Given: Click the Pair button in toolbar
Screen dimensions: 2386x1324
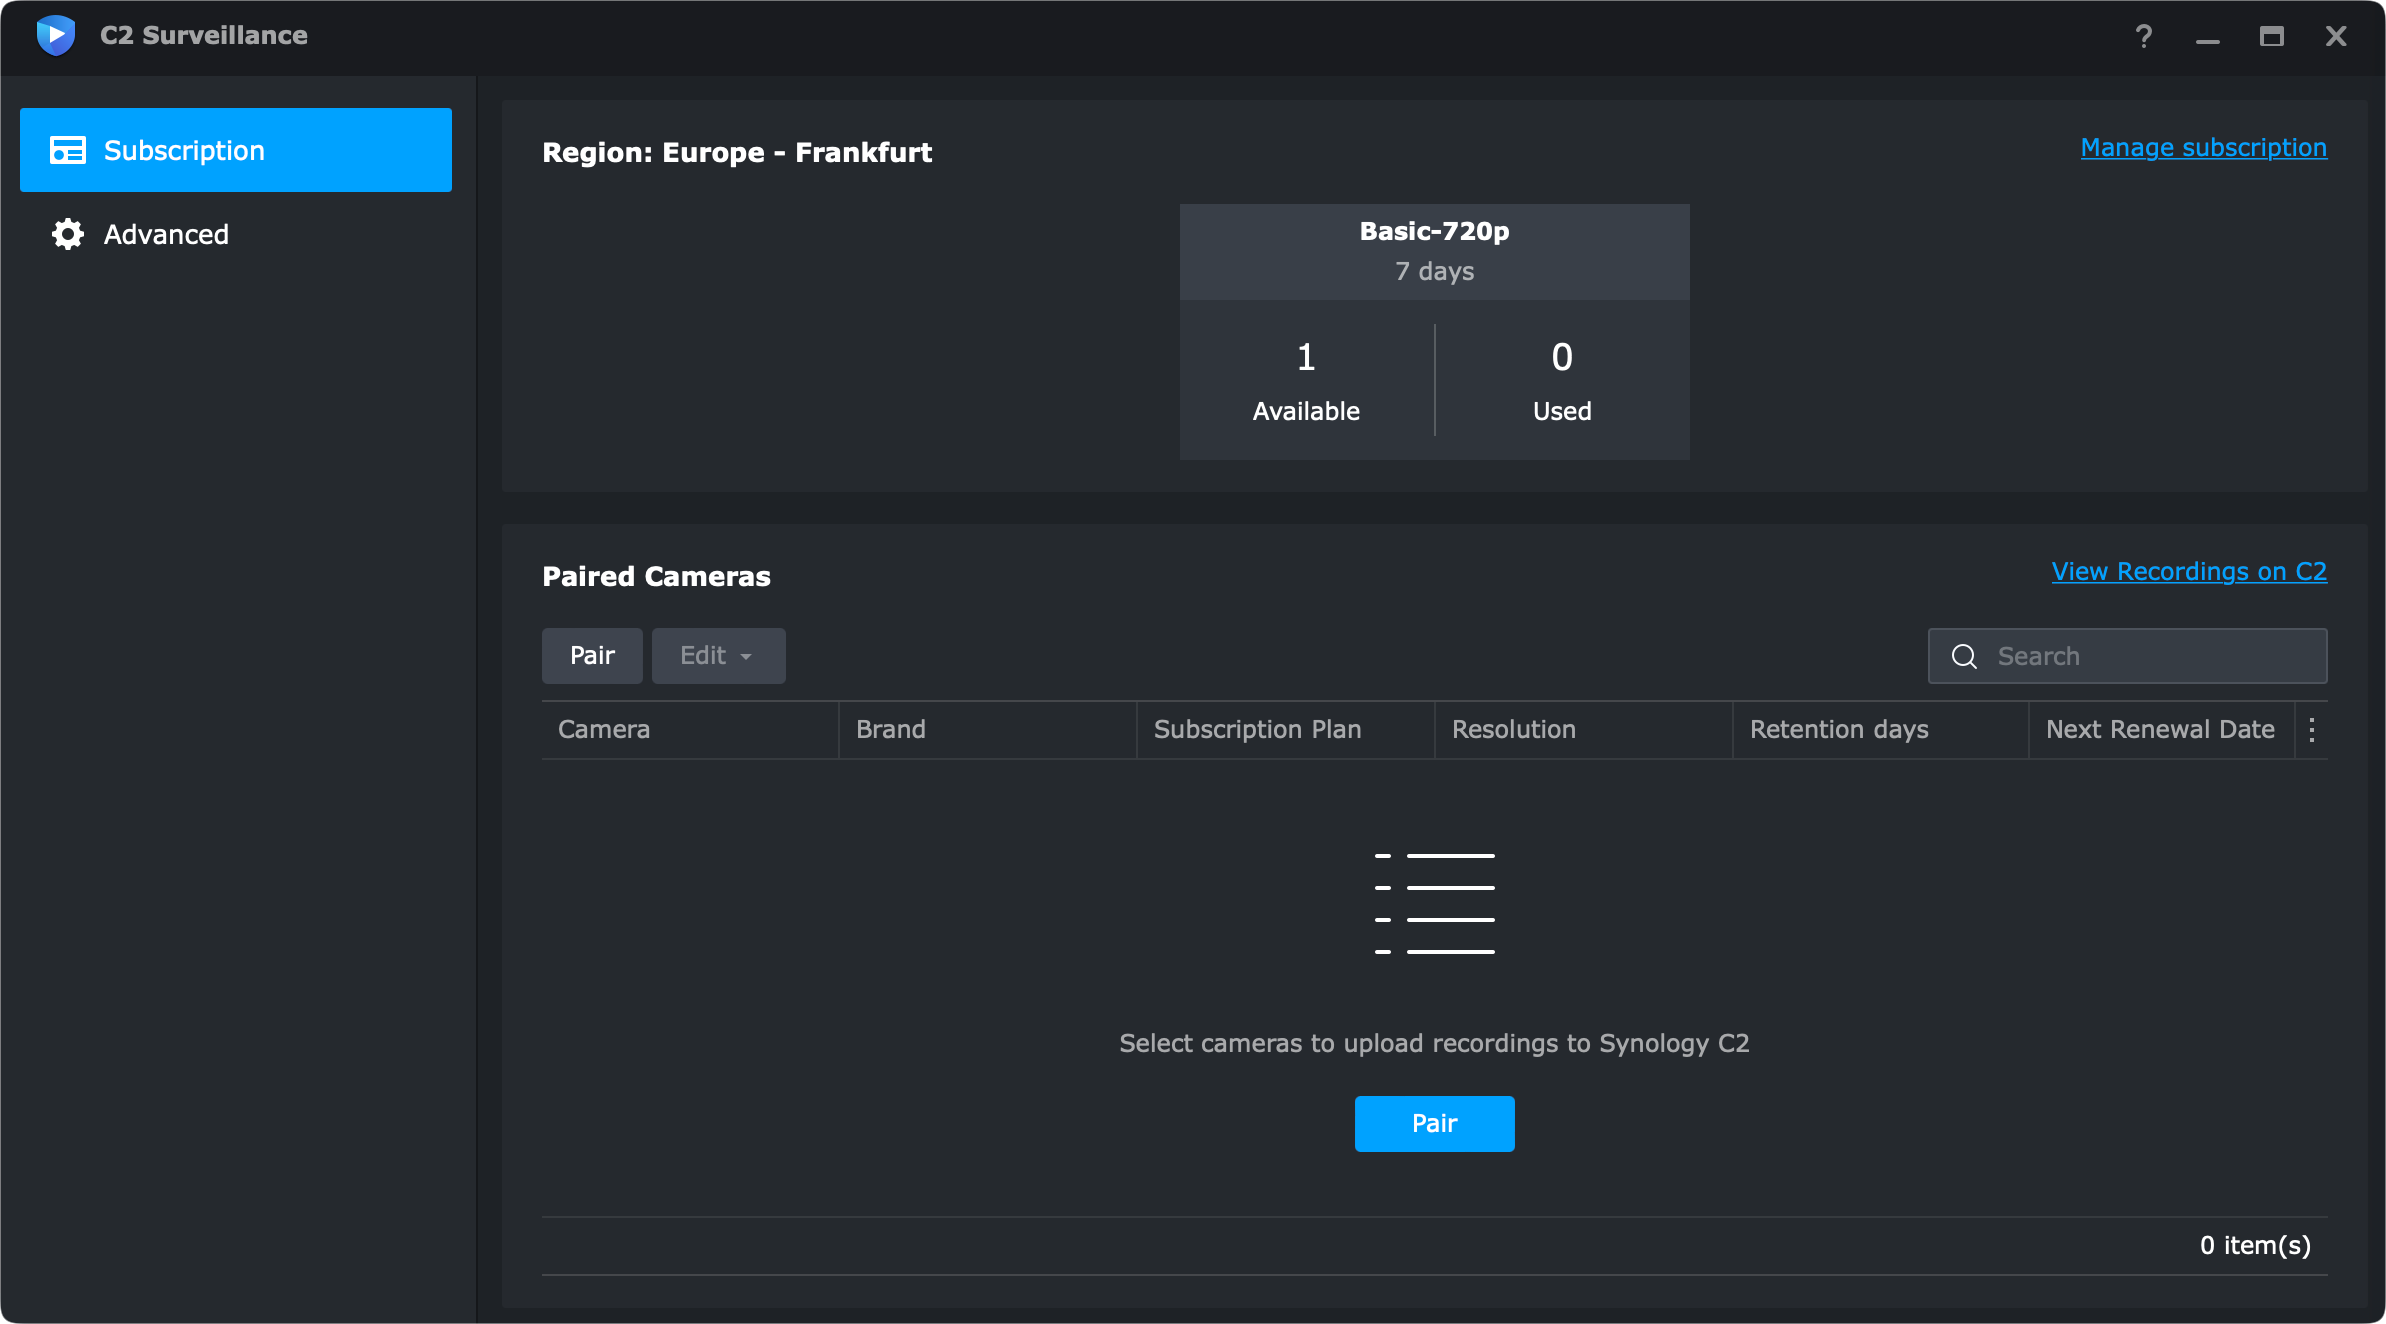Looking at the screenshot, I should coord(592,656).
